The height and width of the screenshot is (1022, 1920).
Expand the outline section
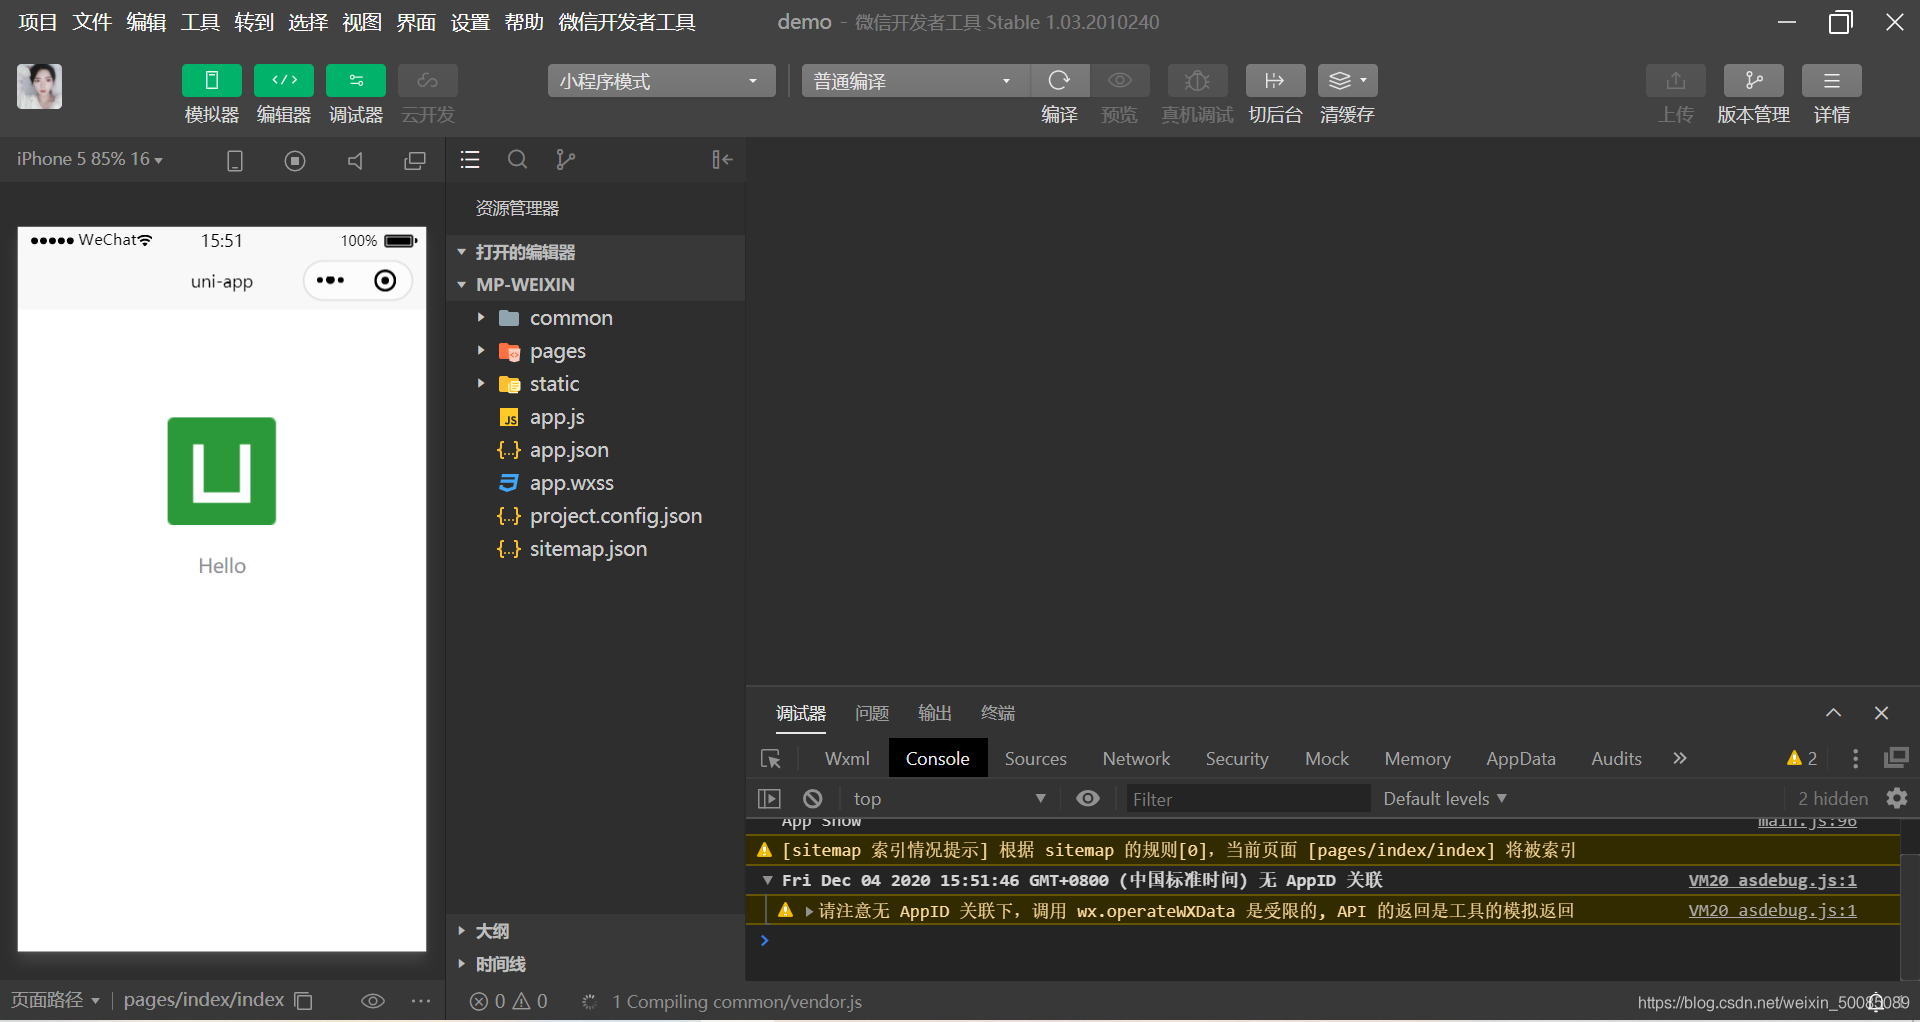coord(595,931)
